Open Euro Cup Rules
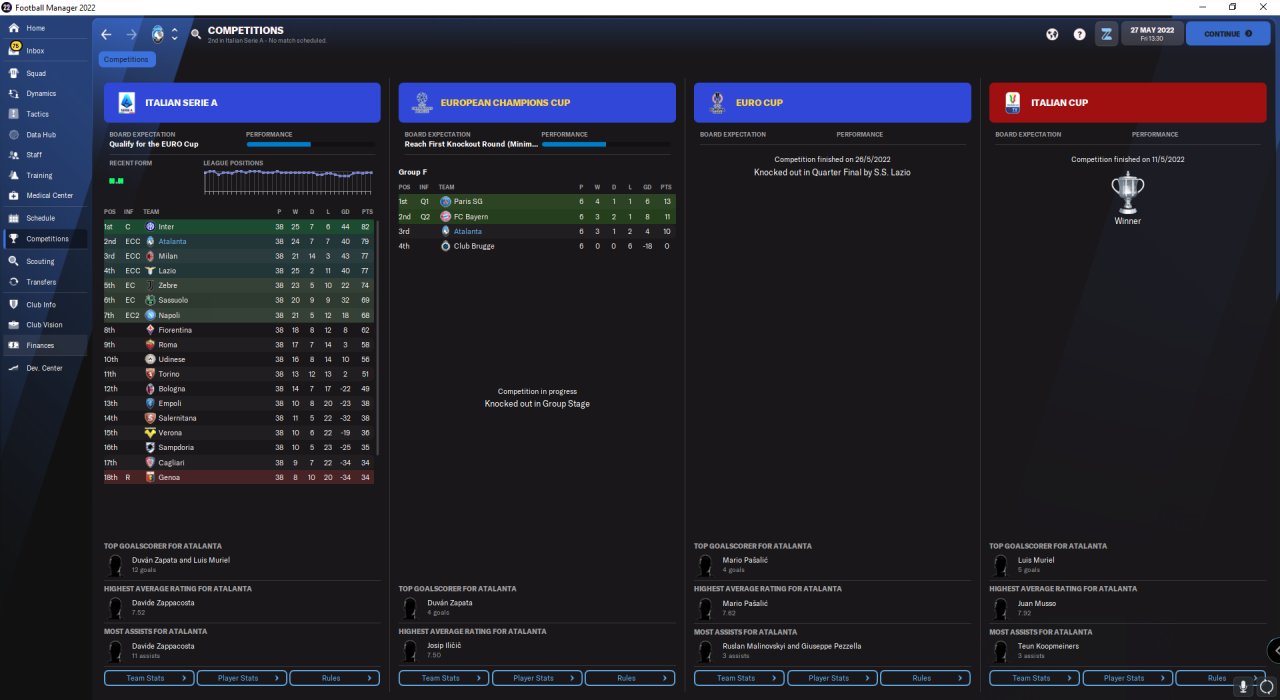The image size is (1280, 700). [925, 678]
